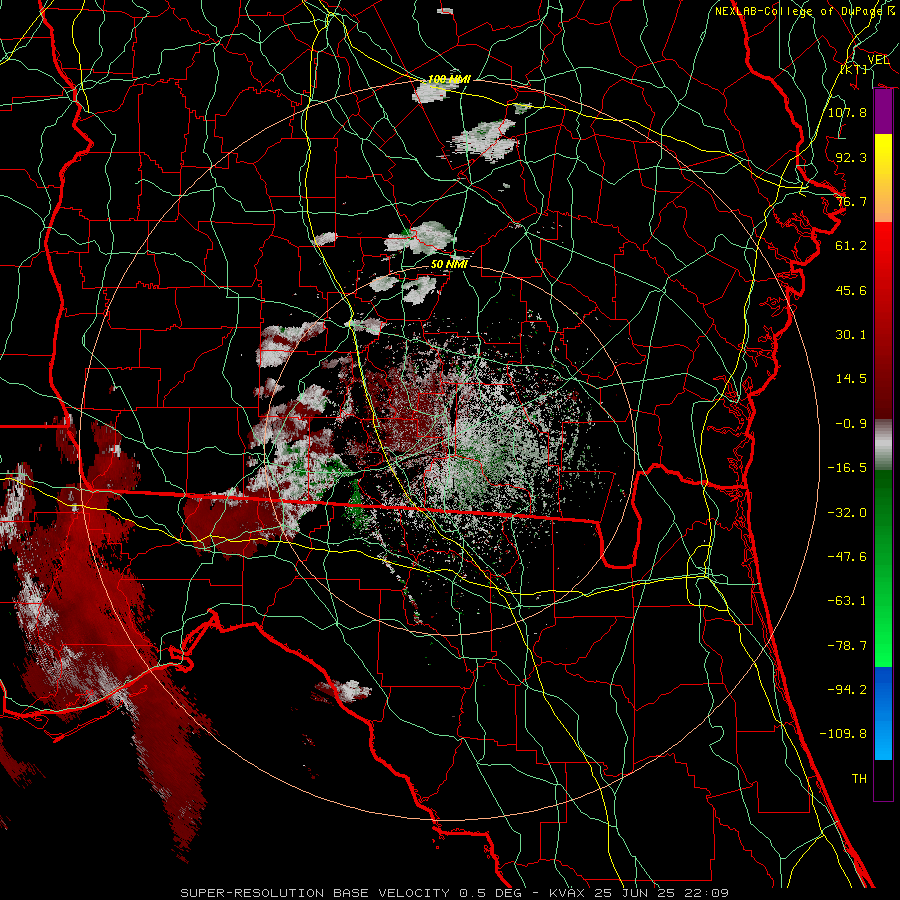
Task: Click the Super-Resolution Base Velocity caption
Action: click(x=454, y=893)
